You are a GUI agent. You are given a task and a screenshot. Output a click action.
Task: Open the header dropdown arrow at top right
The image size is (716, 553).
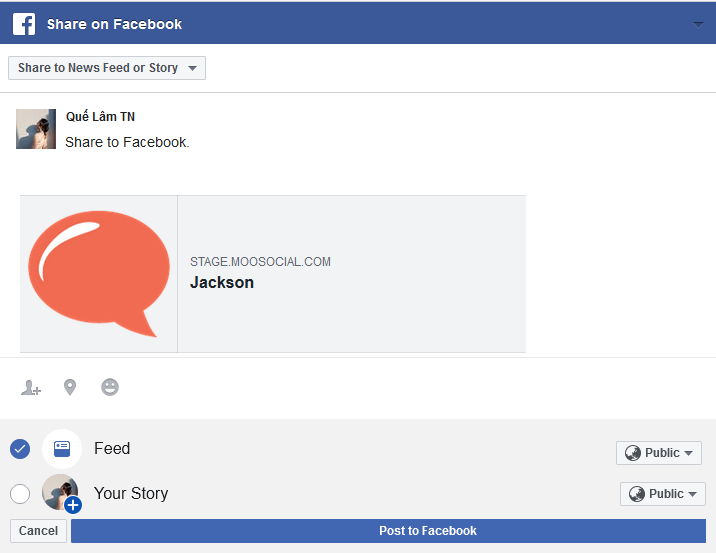698,24
